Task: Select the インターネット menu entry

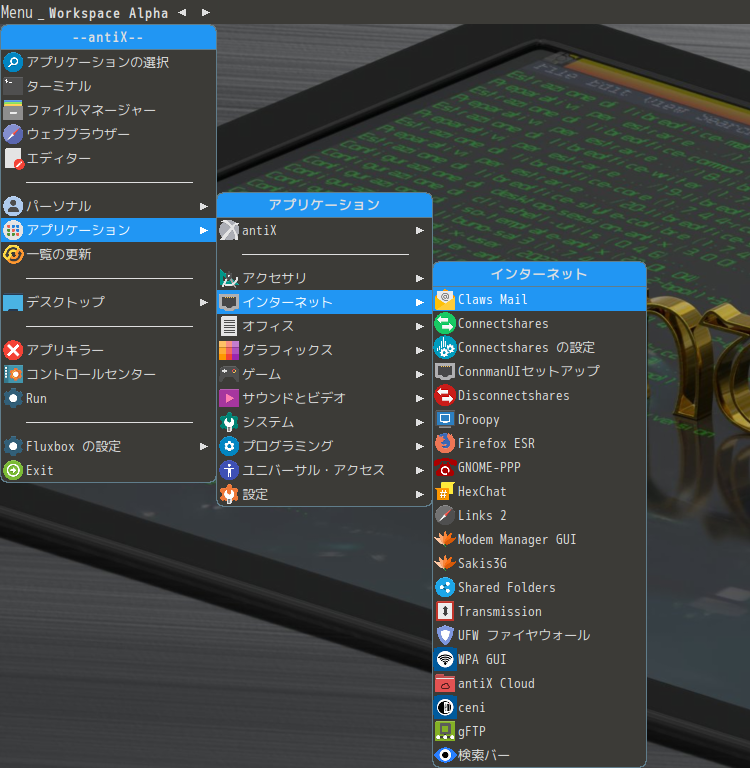Action: [324, 302]
